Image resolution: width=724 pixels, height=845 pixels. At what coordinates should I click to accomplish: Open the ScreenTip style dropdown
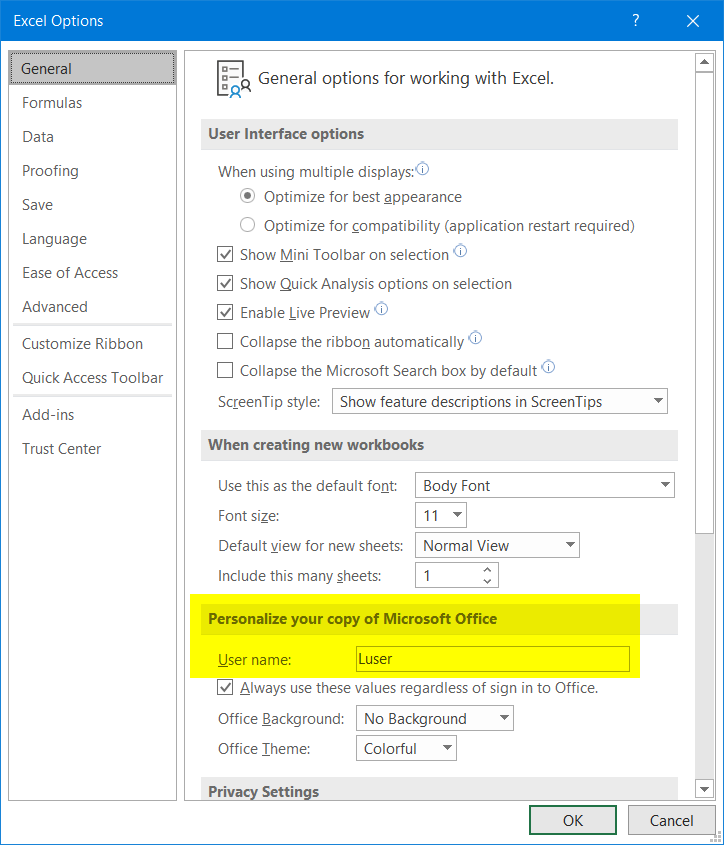500,401
